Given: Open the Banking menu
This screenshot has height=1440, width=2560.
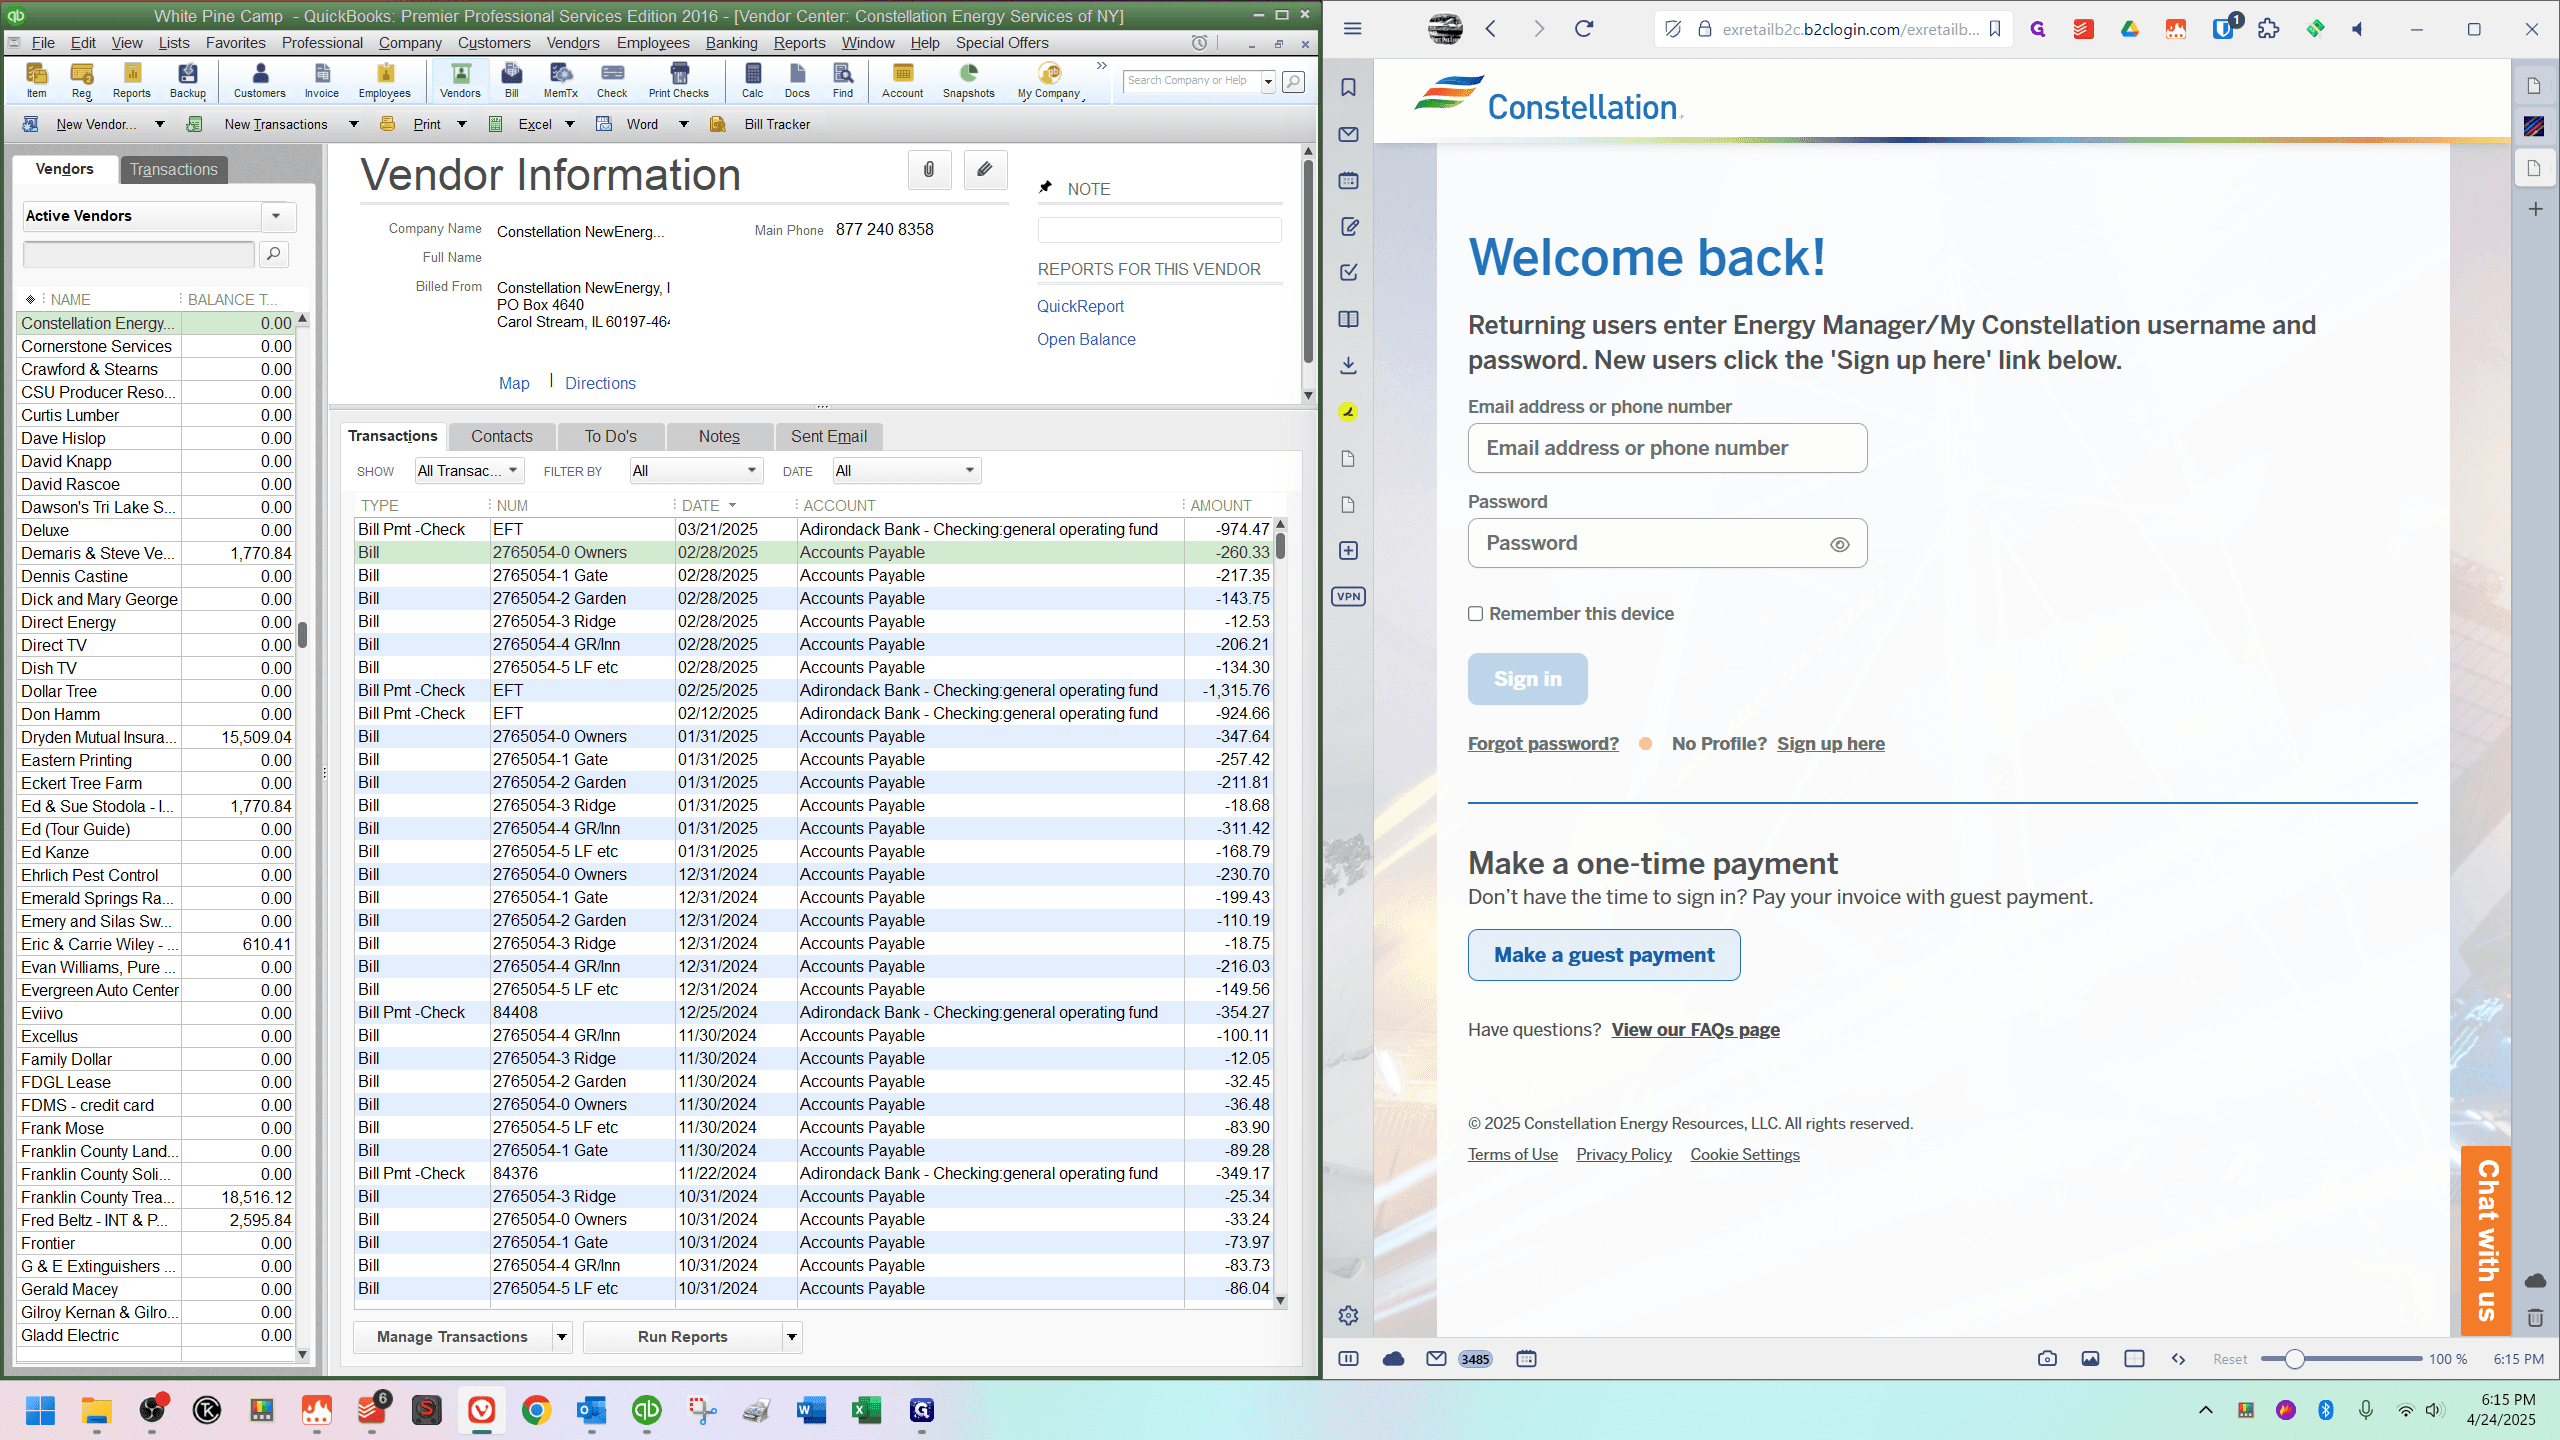Looking at the screenshot, I should [731, 42].
